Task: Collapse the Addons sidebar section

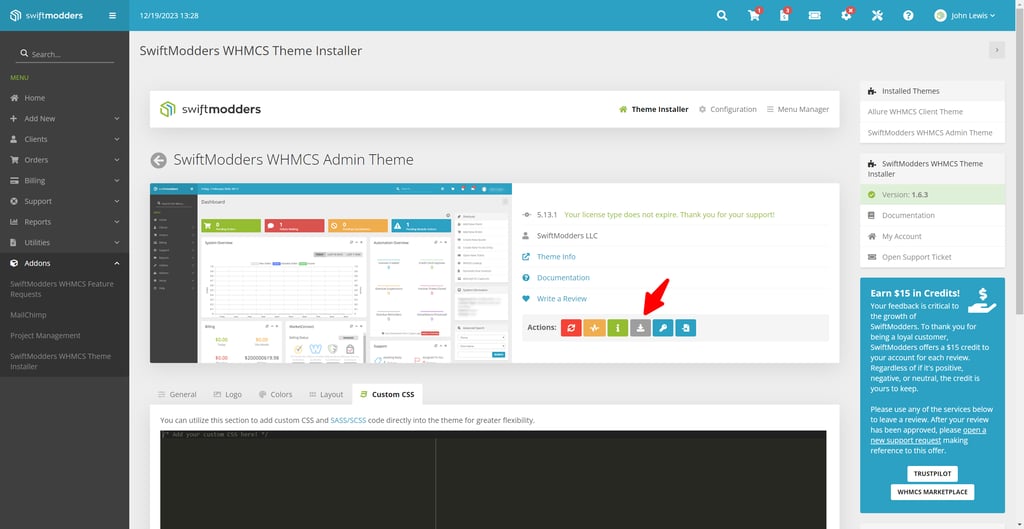Action: coord(64,263)
